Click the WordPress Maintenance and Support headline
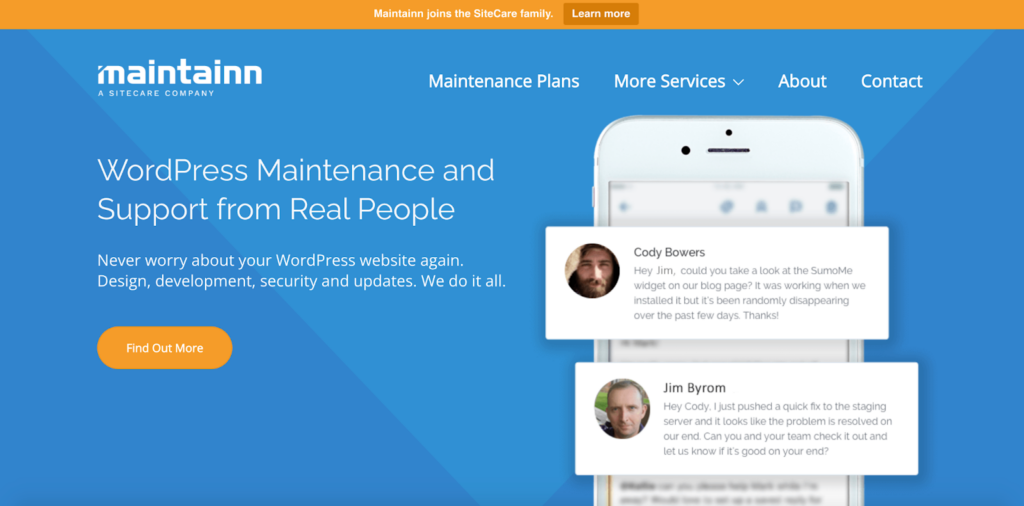This screenshot has height=506, width=1024. coord(296,190)
